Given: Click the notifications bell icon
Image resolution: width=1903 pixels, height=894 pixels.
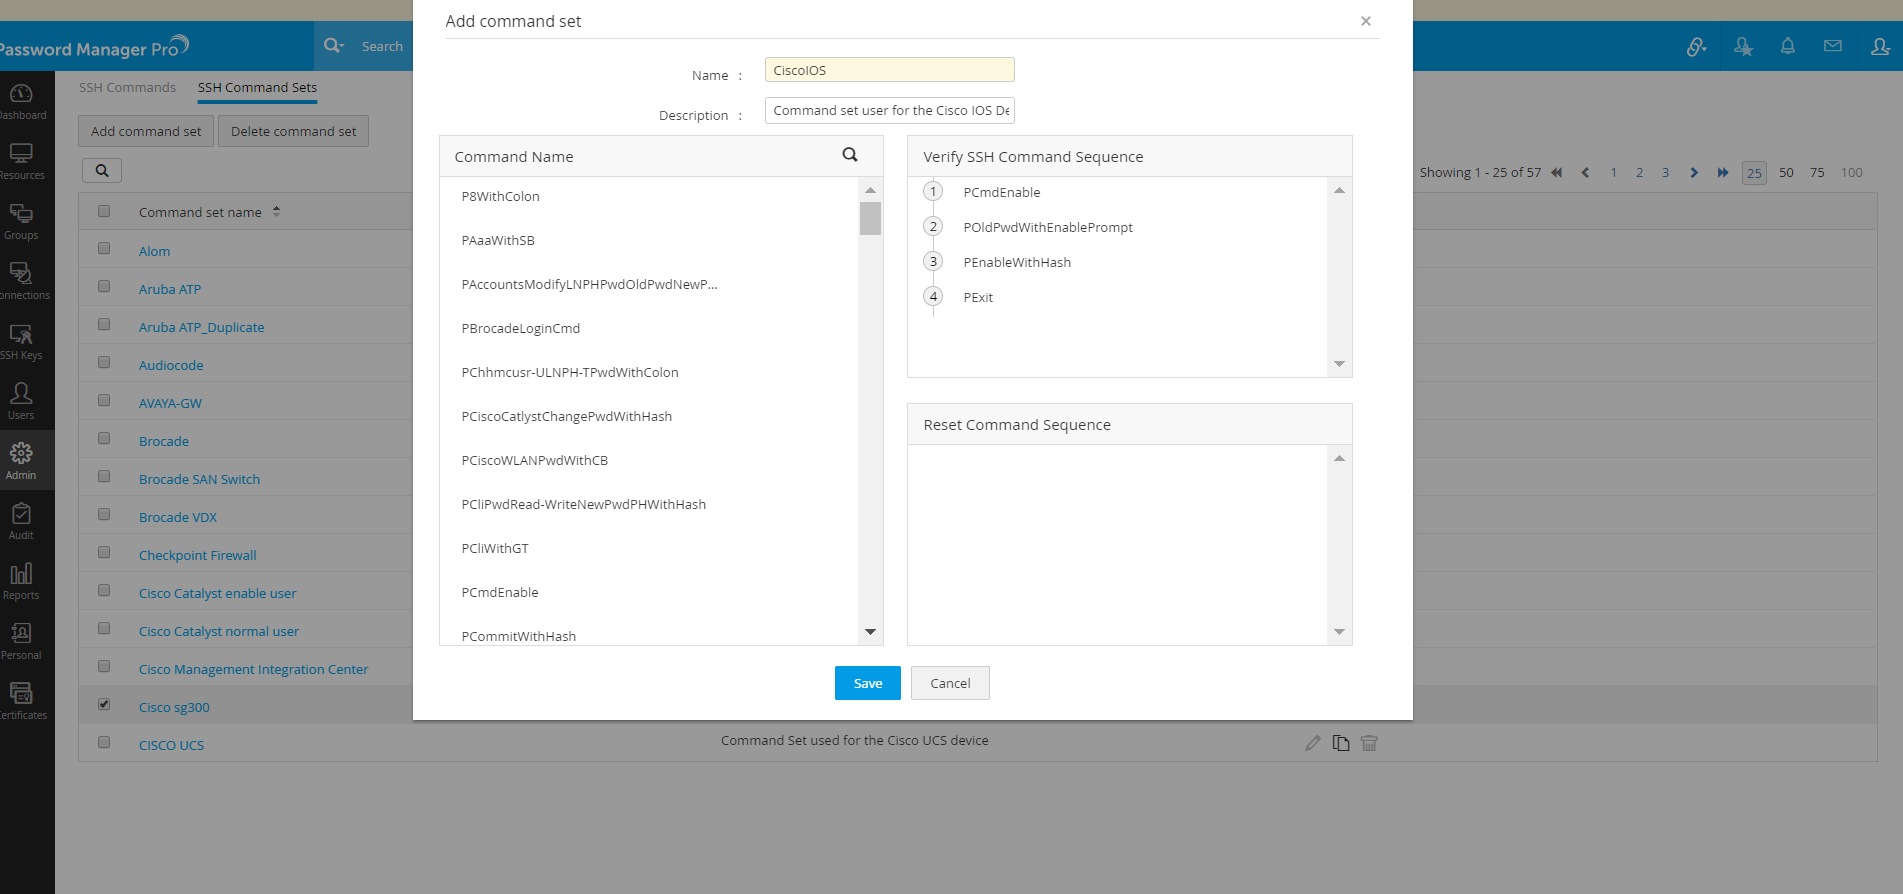Looking at the screenshot, I should (1788, 46).
